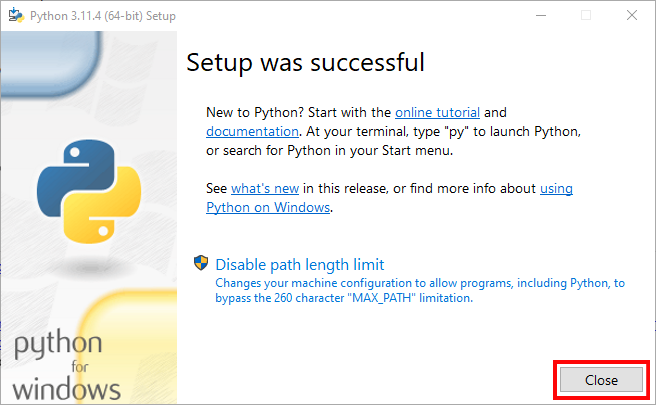The height and width of the screenshot is (405, 656).
Task: Click the "Python 3.11.4 (64-bit) Setup" title text
Action: pos(100,14)
